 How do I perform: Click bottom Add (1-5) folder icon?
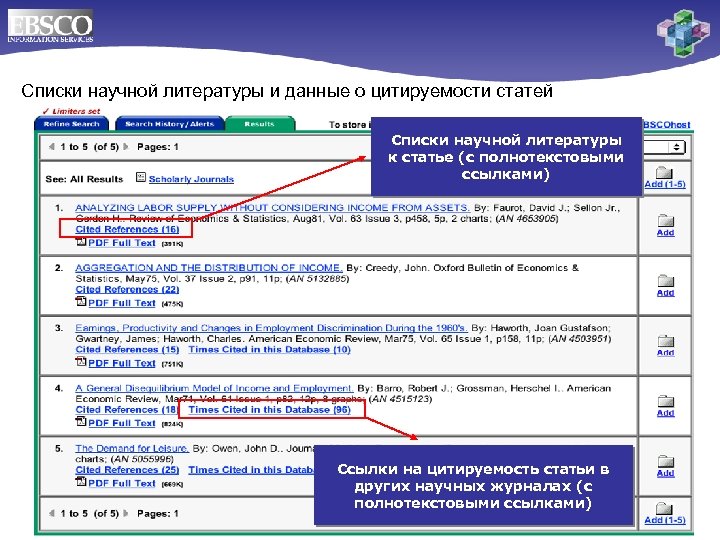click(x=664, y=508)
